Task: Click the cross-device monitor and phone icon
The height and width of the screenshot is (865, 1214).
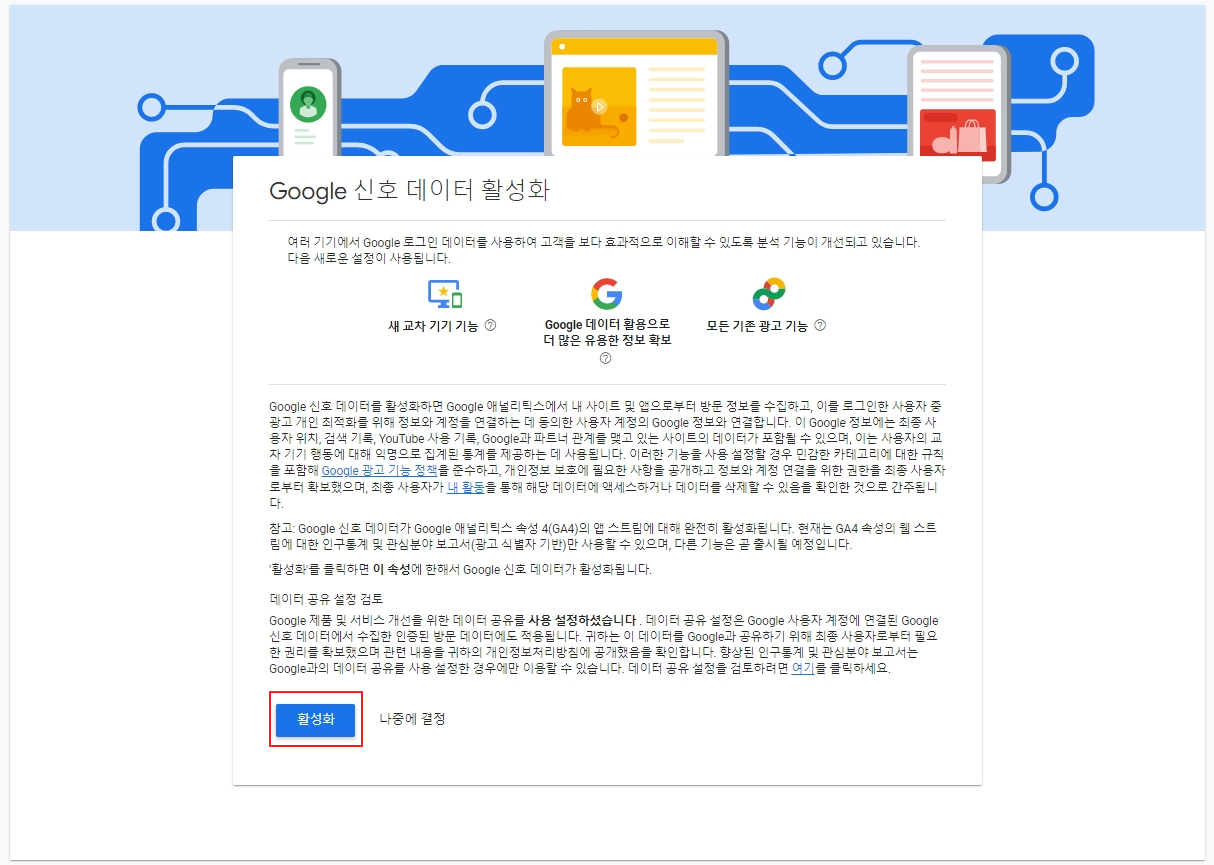Action: 445,294
